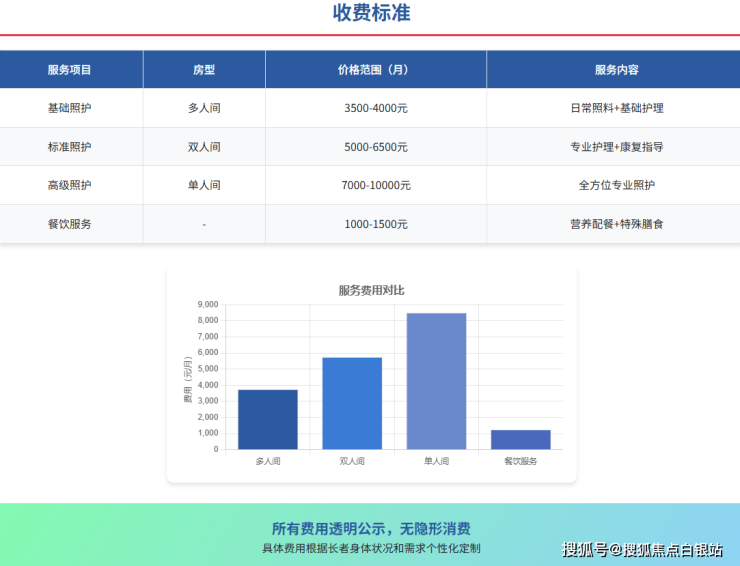Select the 房型 column header
This screenshot has height=566, width=740.
(x=204, y=70)
